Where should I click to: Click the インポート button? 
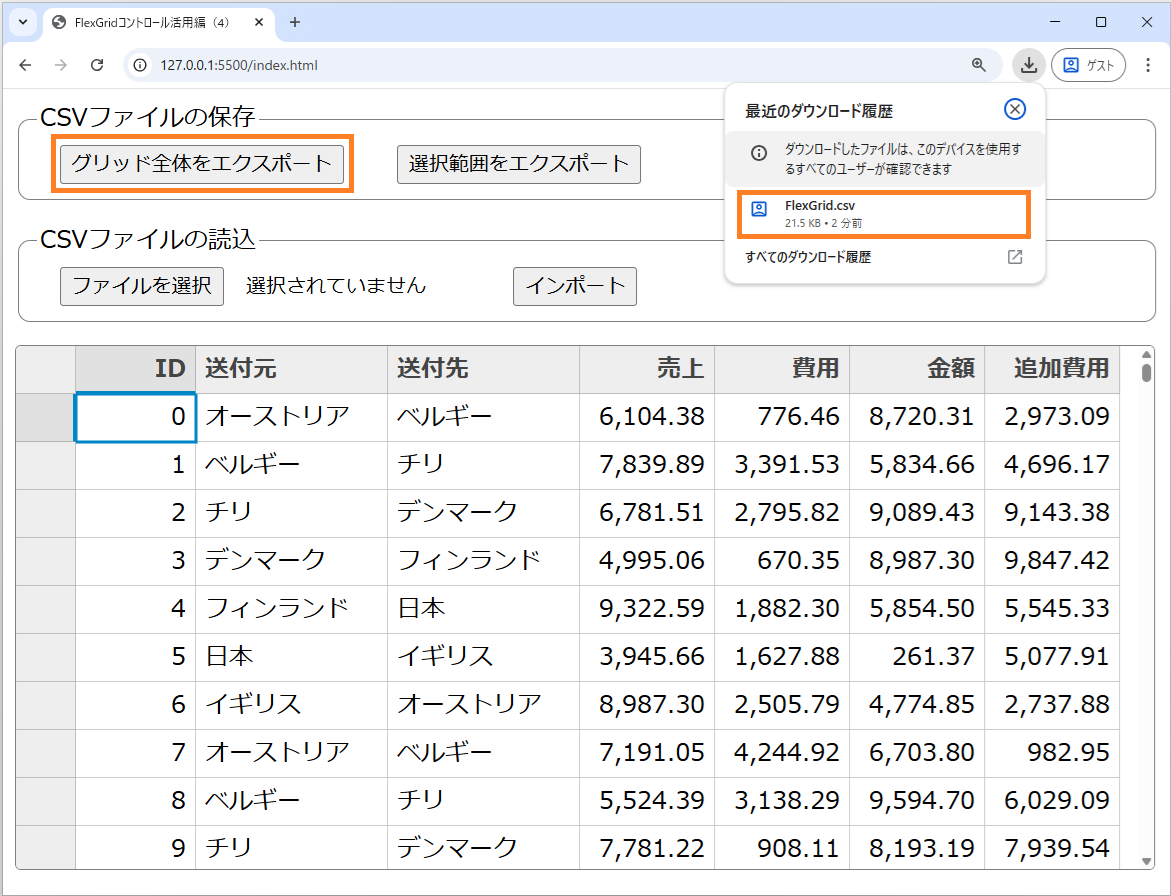tap(575, 286)
